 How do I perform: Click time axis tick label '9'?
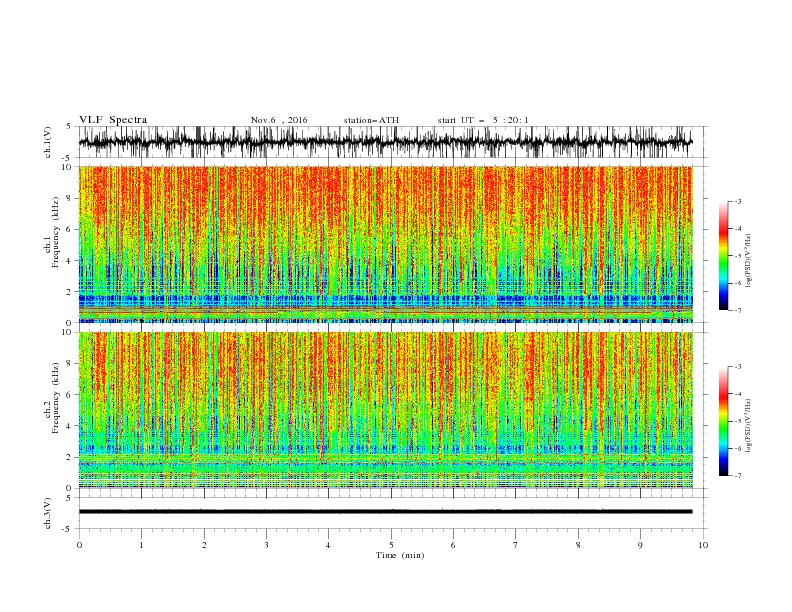(x=640, y=545)
